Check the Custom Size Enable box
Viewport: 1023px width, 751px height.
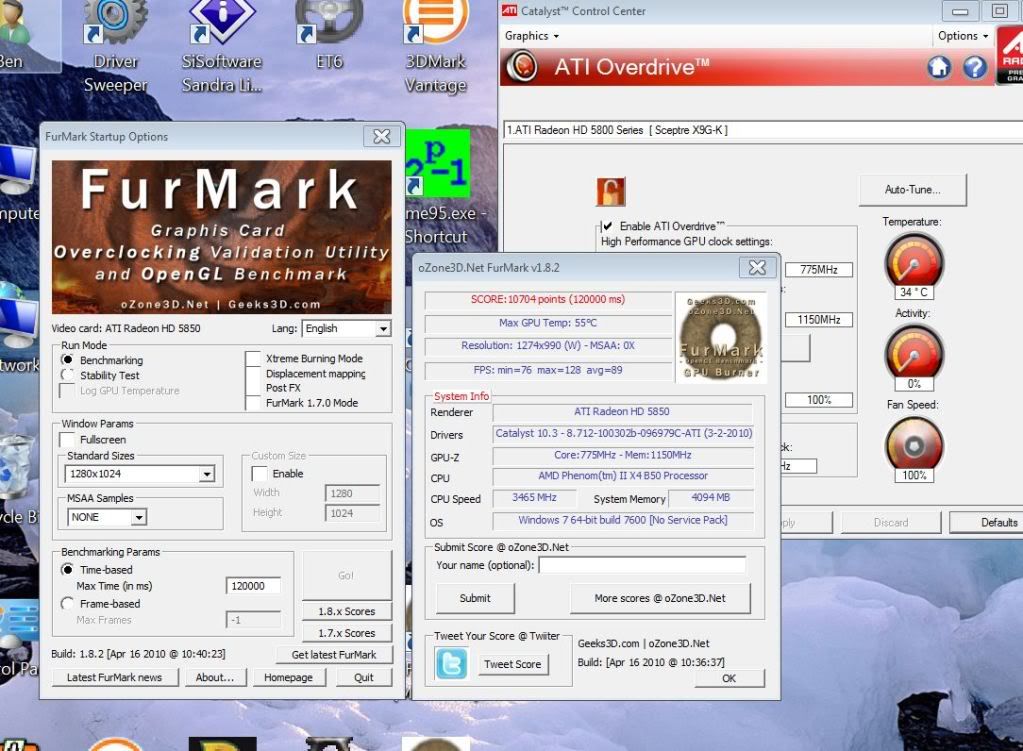click(x=260, y=473)
